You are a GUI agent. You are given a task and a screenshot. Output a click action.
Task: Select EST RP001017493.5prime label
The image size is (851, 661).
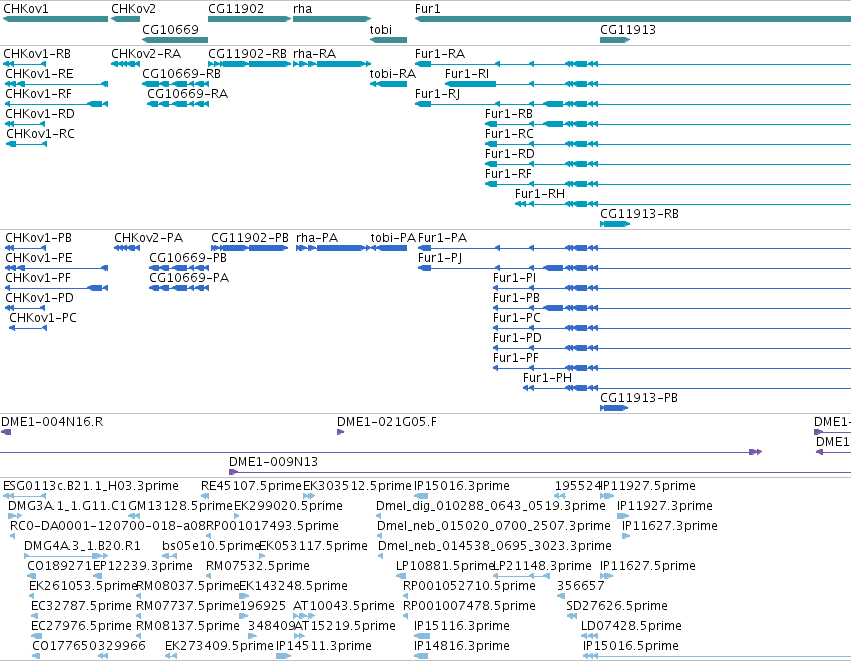coord(272,526)
